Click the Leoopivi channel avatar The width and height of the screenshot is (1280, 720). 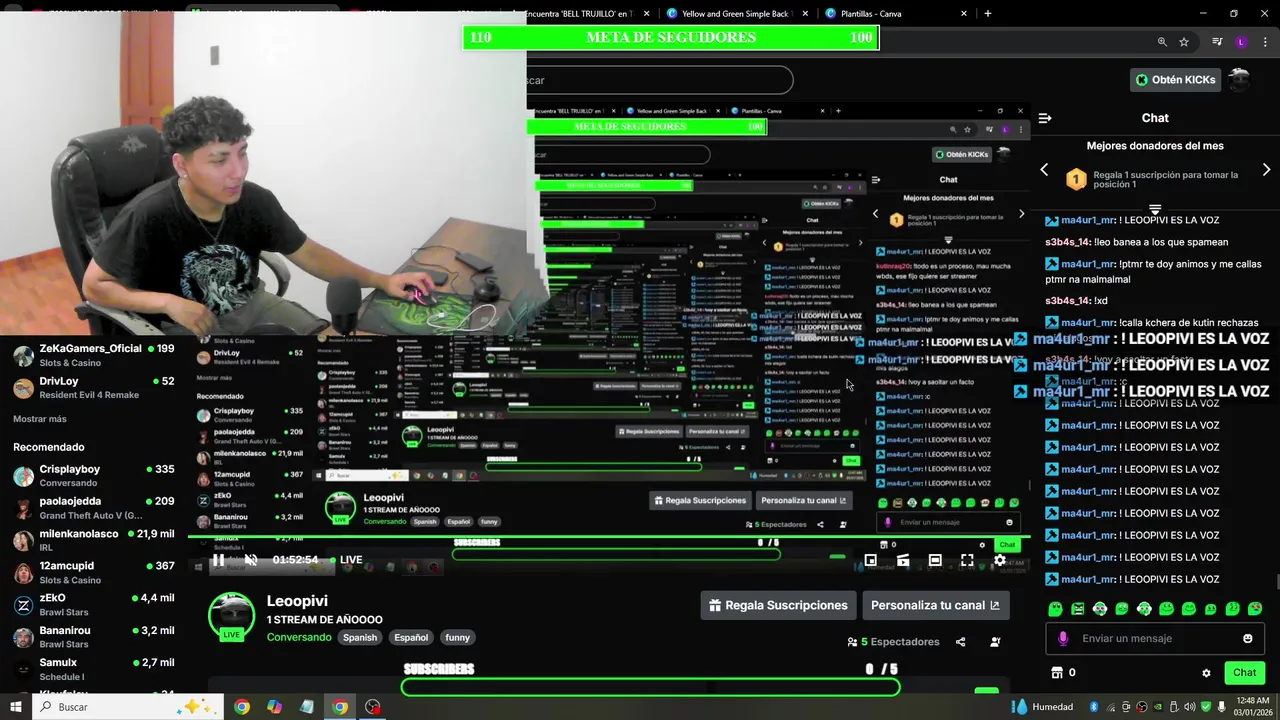coord(231,615)
